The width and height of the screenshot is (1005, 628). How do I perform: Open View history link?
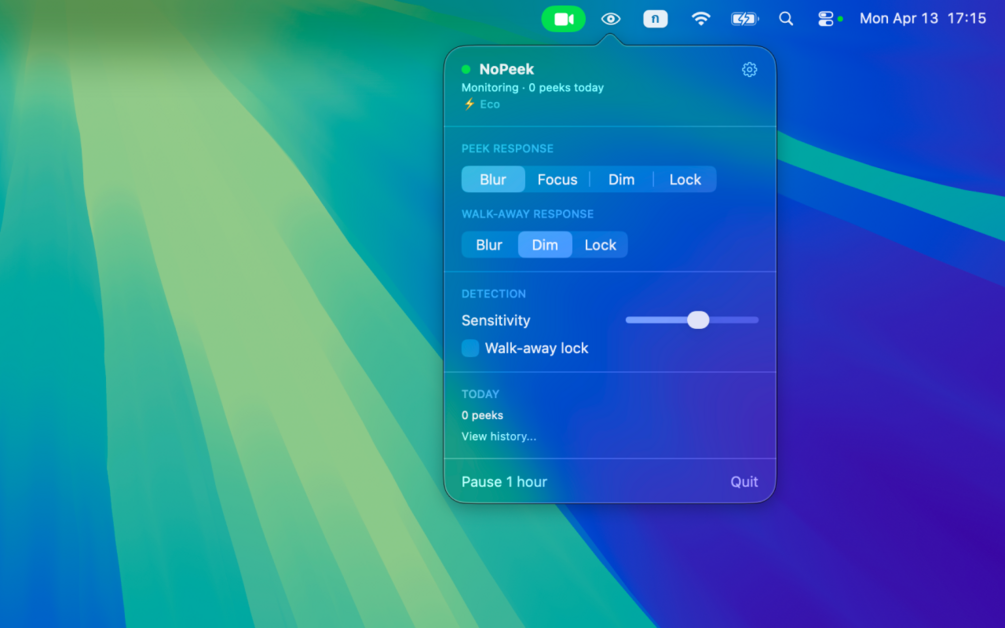(499, 436)
